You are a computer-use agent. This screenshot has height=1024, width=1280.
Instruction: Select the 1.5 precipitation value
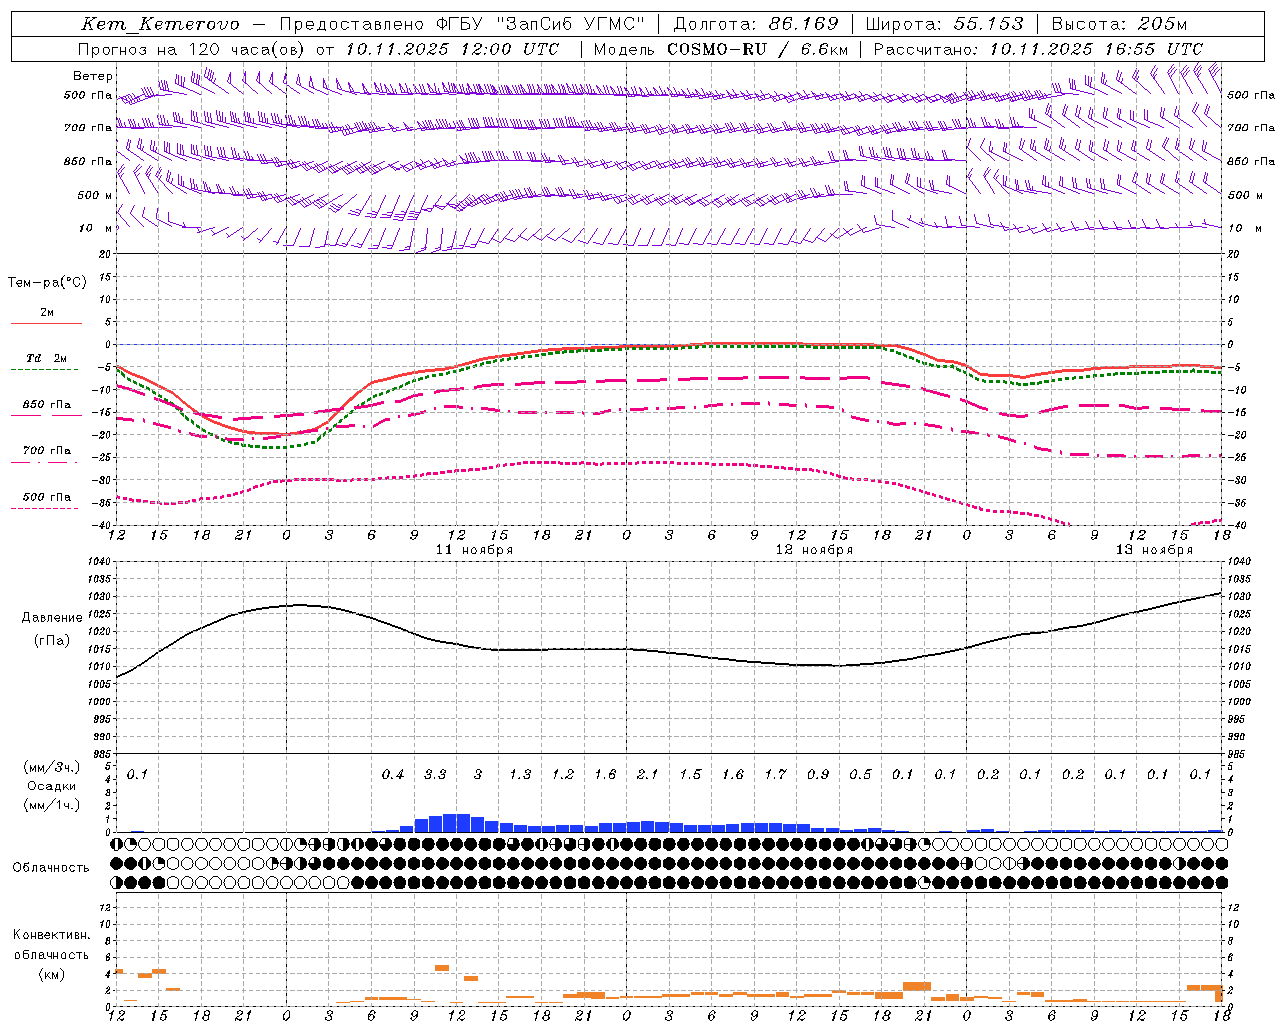(690, 774)
